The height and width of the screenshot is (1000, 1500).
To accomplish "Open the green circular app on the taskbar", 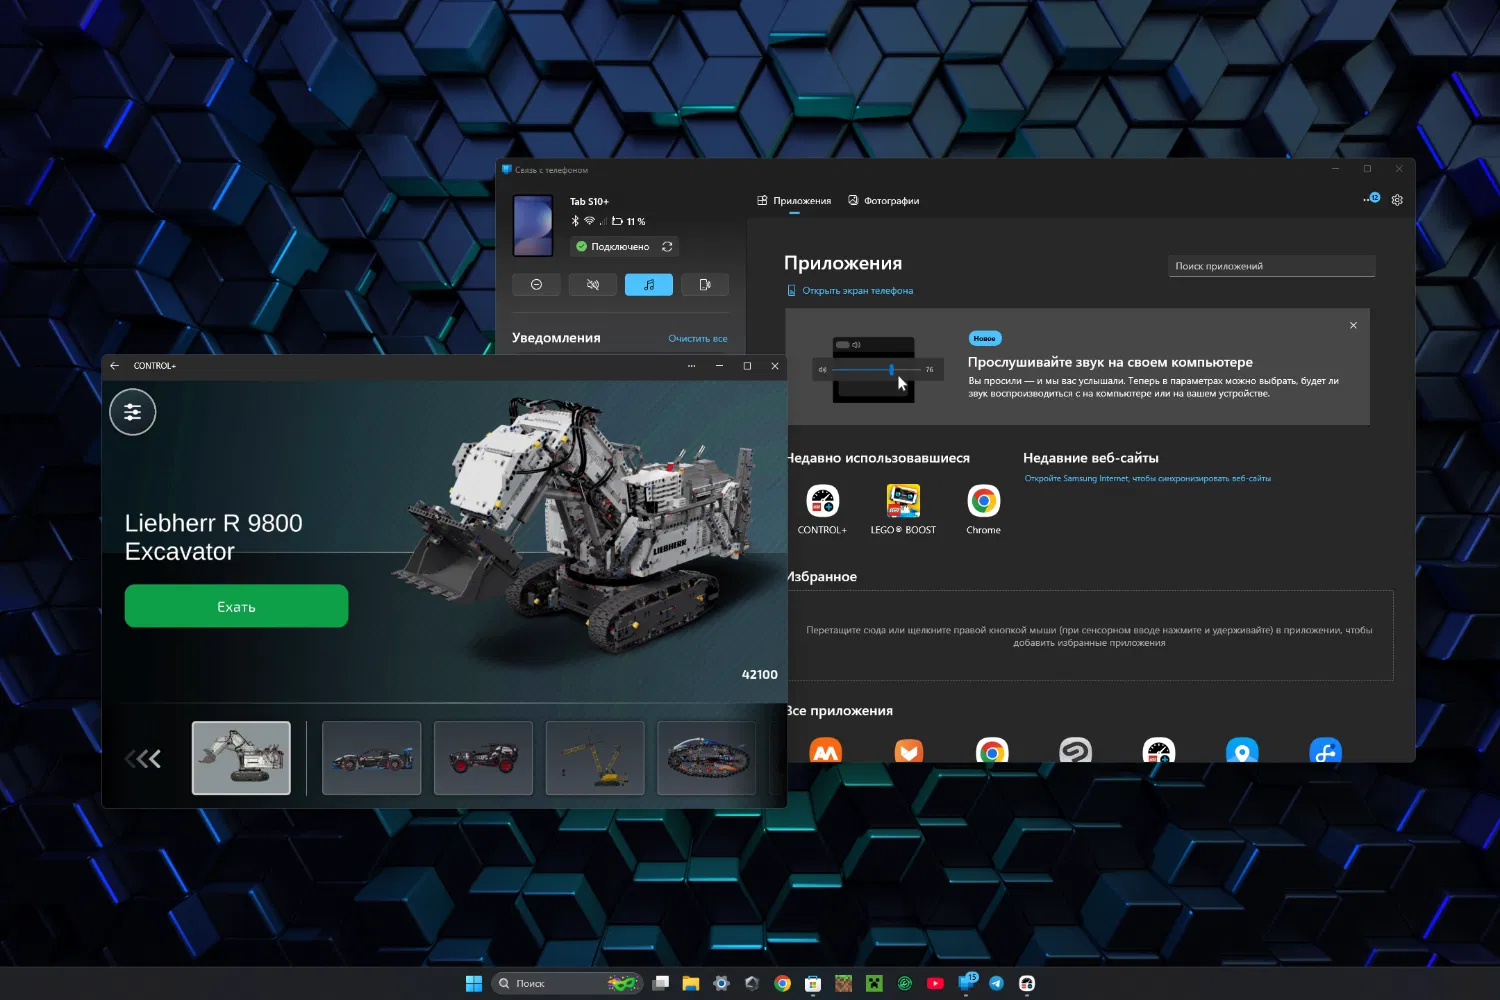I will tap(905, 983).
